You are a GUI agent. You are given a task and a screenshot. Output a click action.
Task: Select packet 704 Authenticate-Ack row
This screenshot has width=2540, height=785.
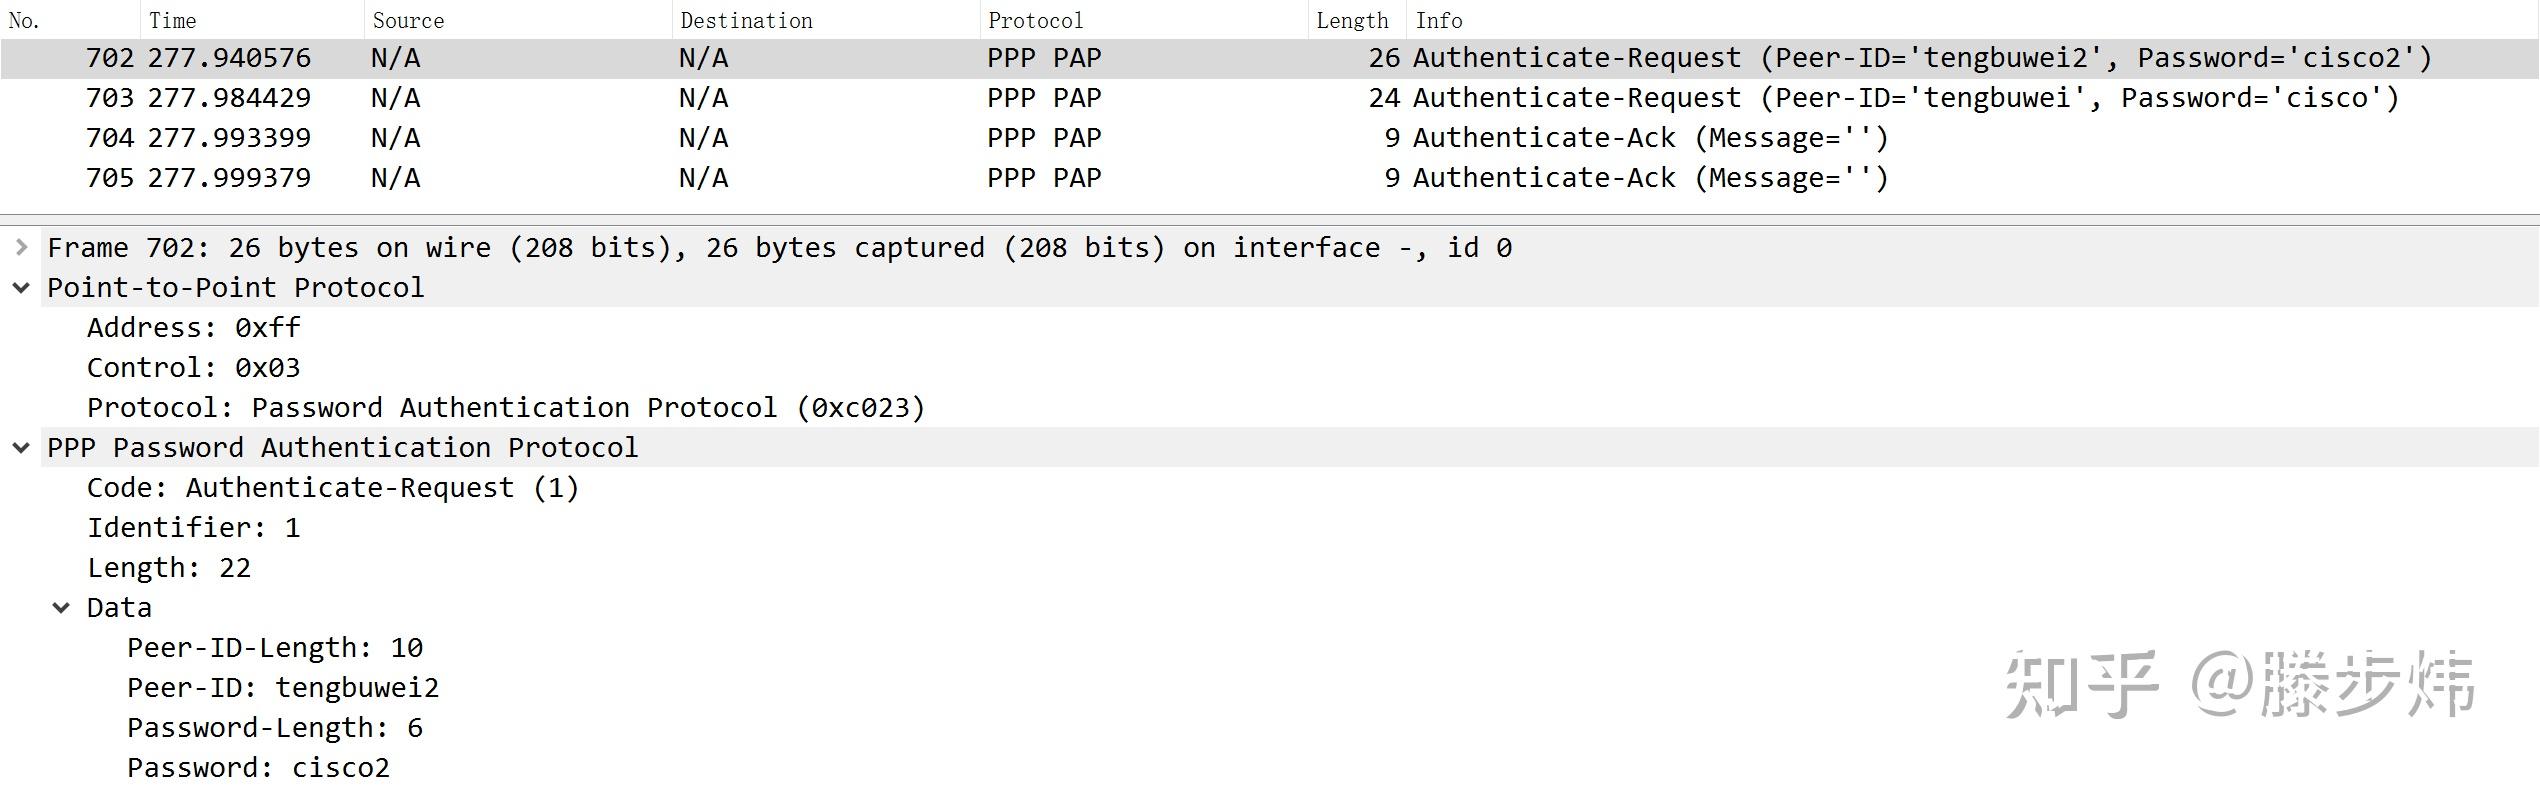point(1200,138)
